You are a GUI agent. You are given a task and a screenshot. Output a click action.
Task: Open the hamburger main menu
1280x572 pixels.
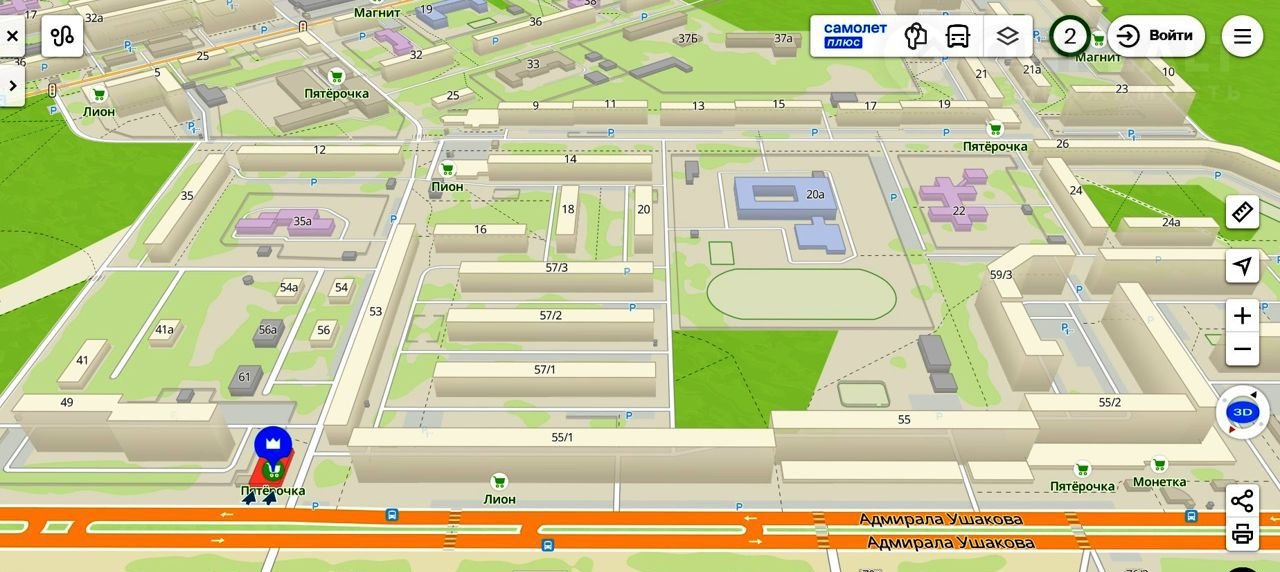[x=1242, y=37]
